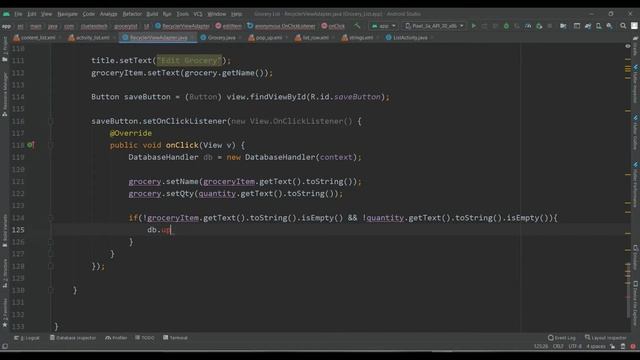Open the app run configuration dropdown
This screenshot has width=640, height=360.
(383, 26)
